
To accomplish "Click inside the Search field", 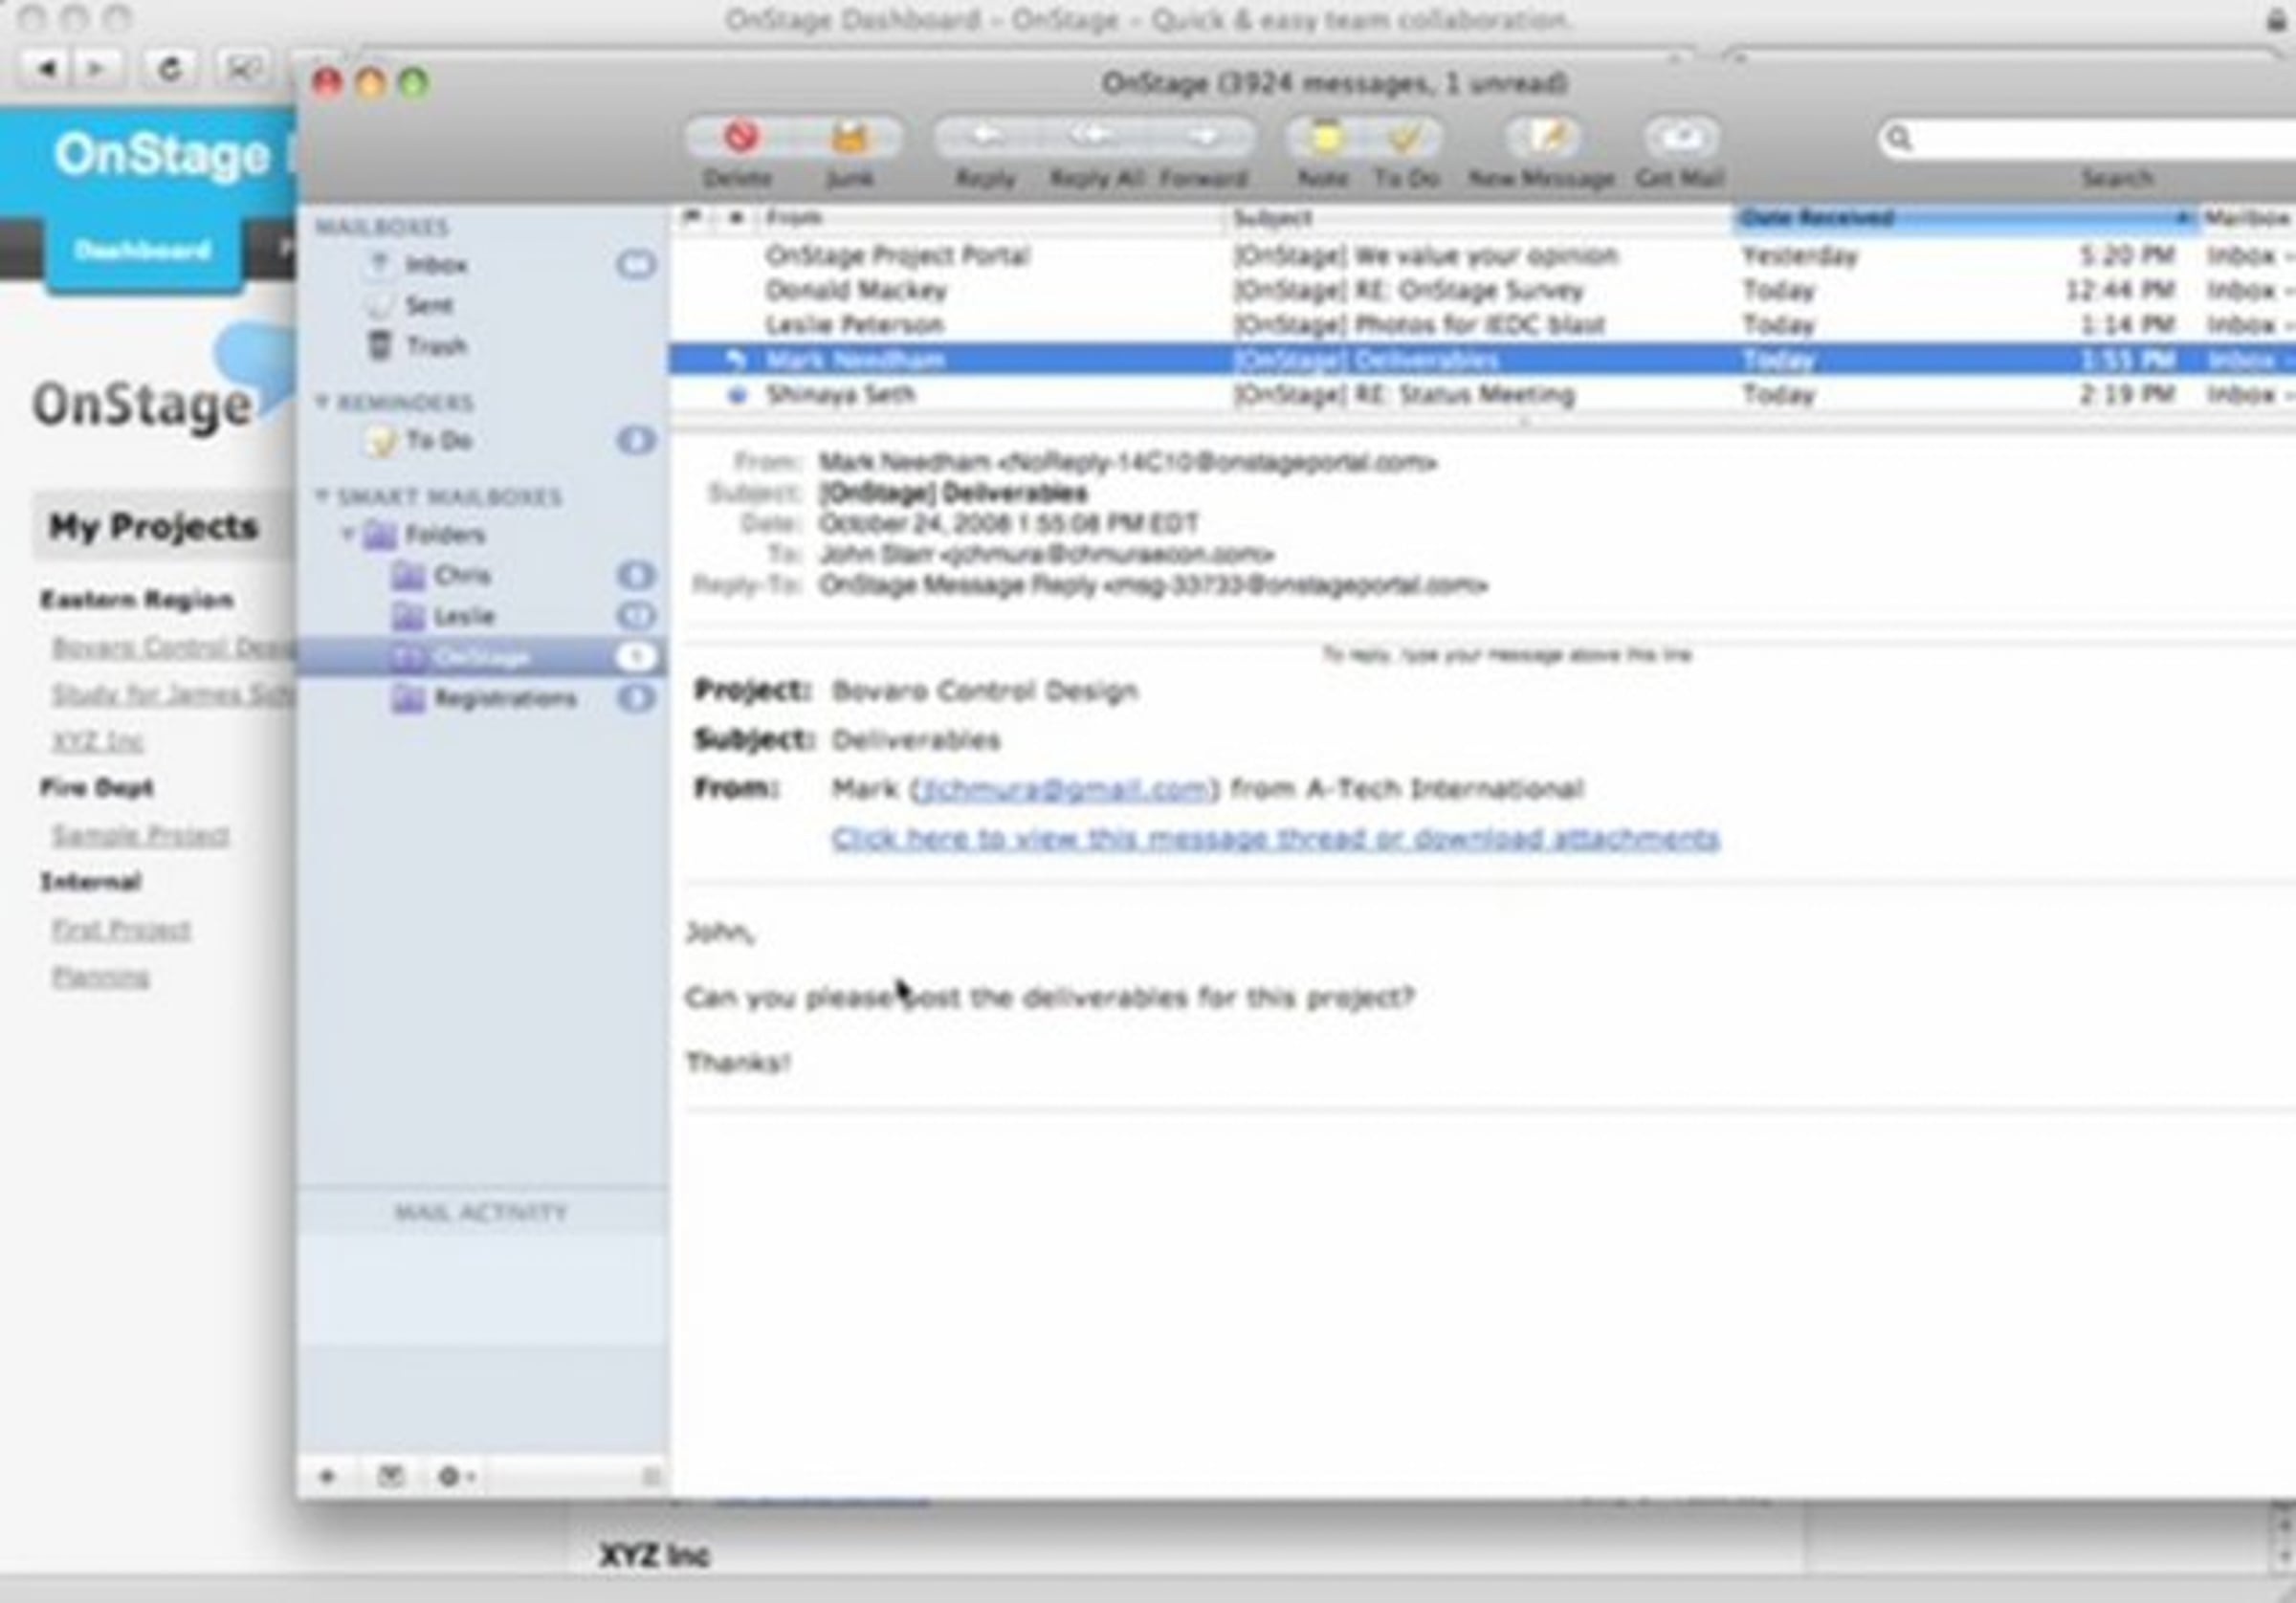I will tap(2100, 139).
